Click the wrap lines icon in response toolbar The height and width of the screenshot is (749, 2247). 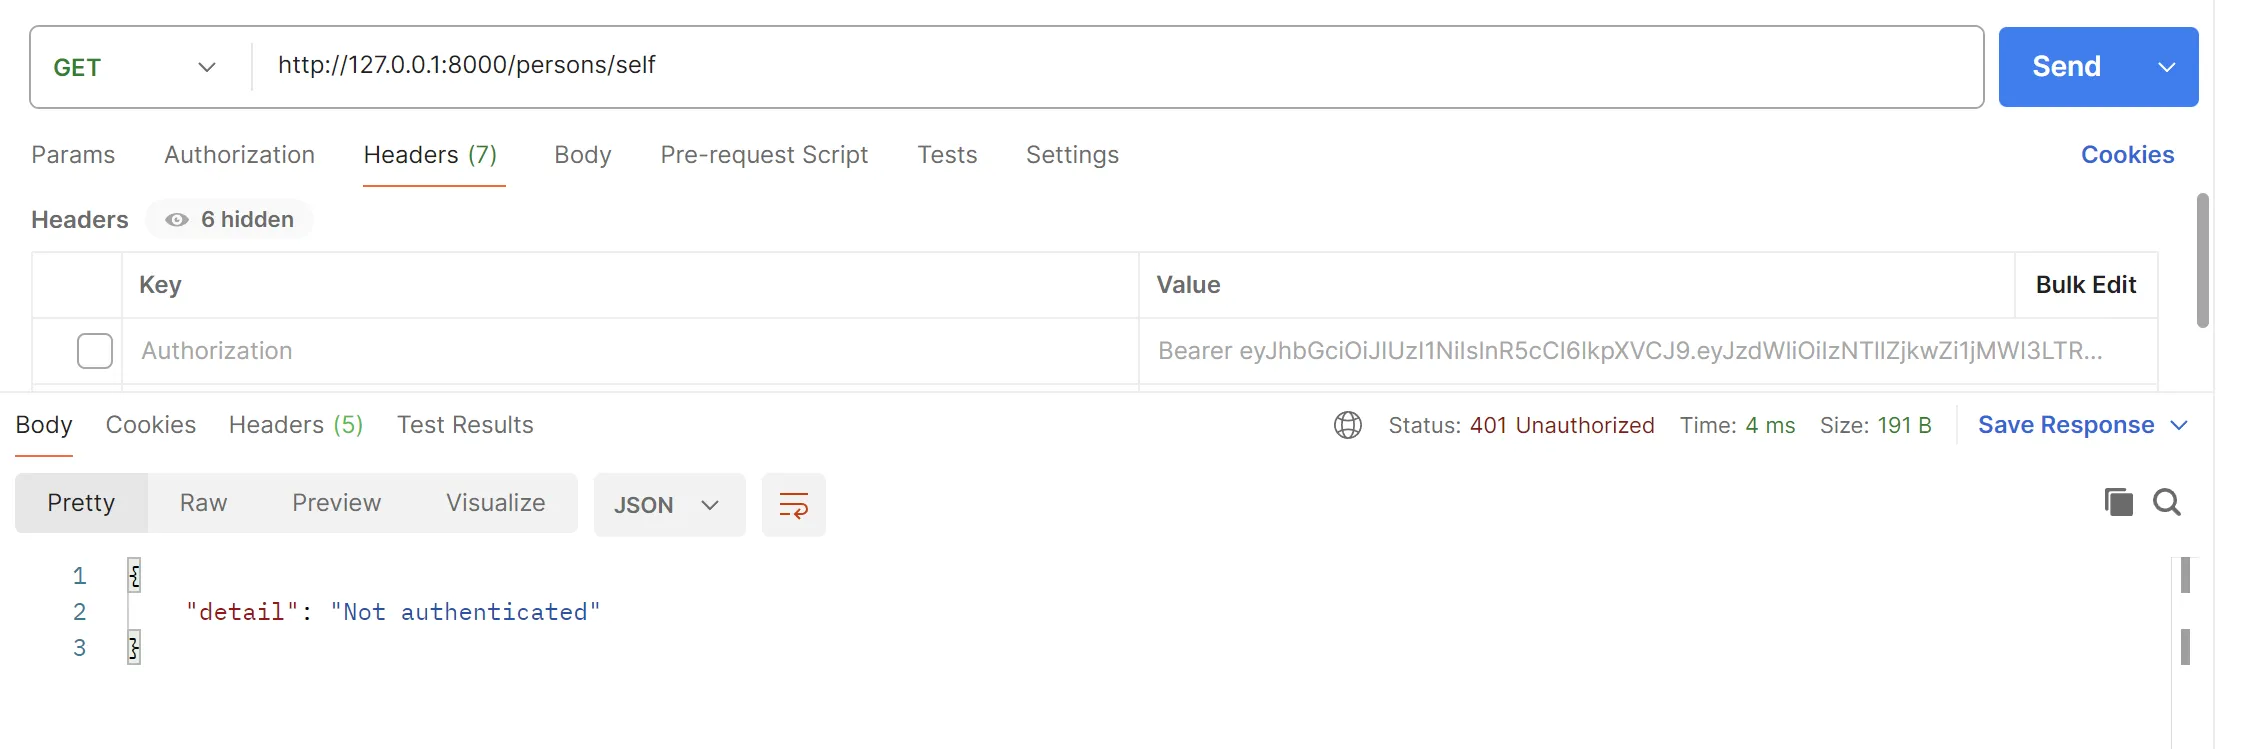793,505
